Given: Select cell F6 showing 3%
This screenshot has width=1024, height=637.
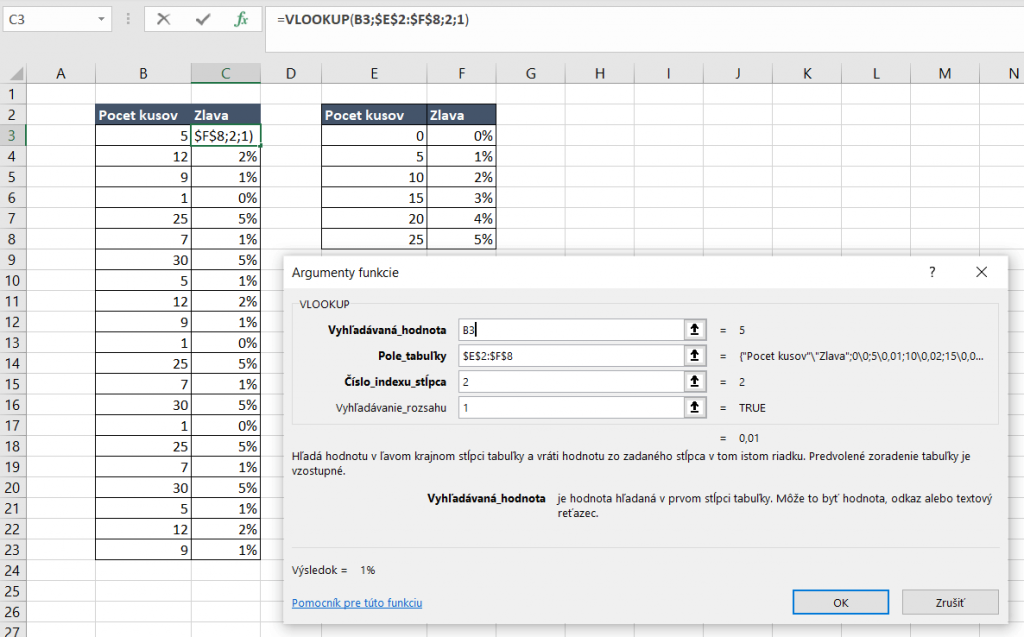Looking at the screenshot, I should [462, 197].
